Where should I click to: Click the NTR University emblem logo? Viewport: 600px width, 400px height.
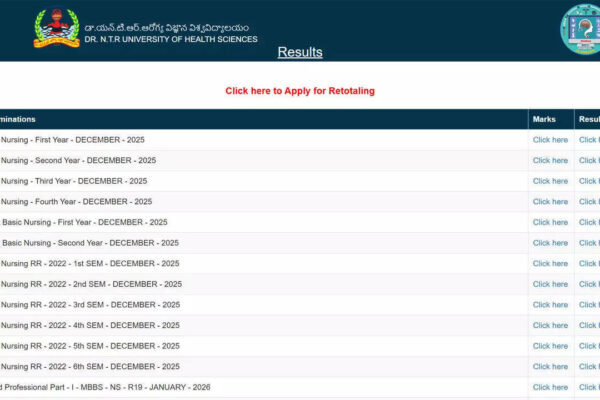point(56,29)
